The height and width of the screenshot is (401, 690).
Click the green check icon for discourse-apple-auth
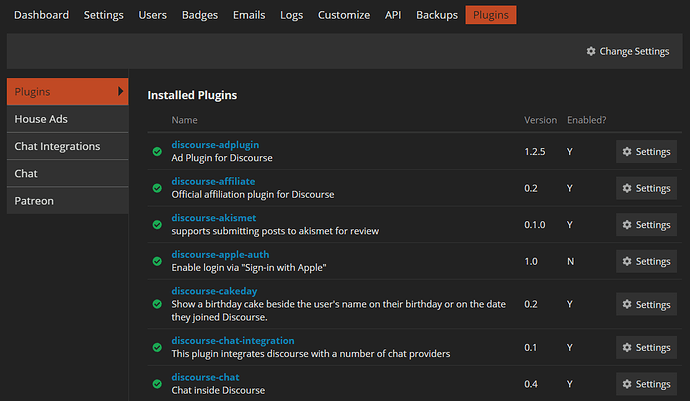157,261
